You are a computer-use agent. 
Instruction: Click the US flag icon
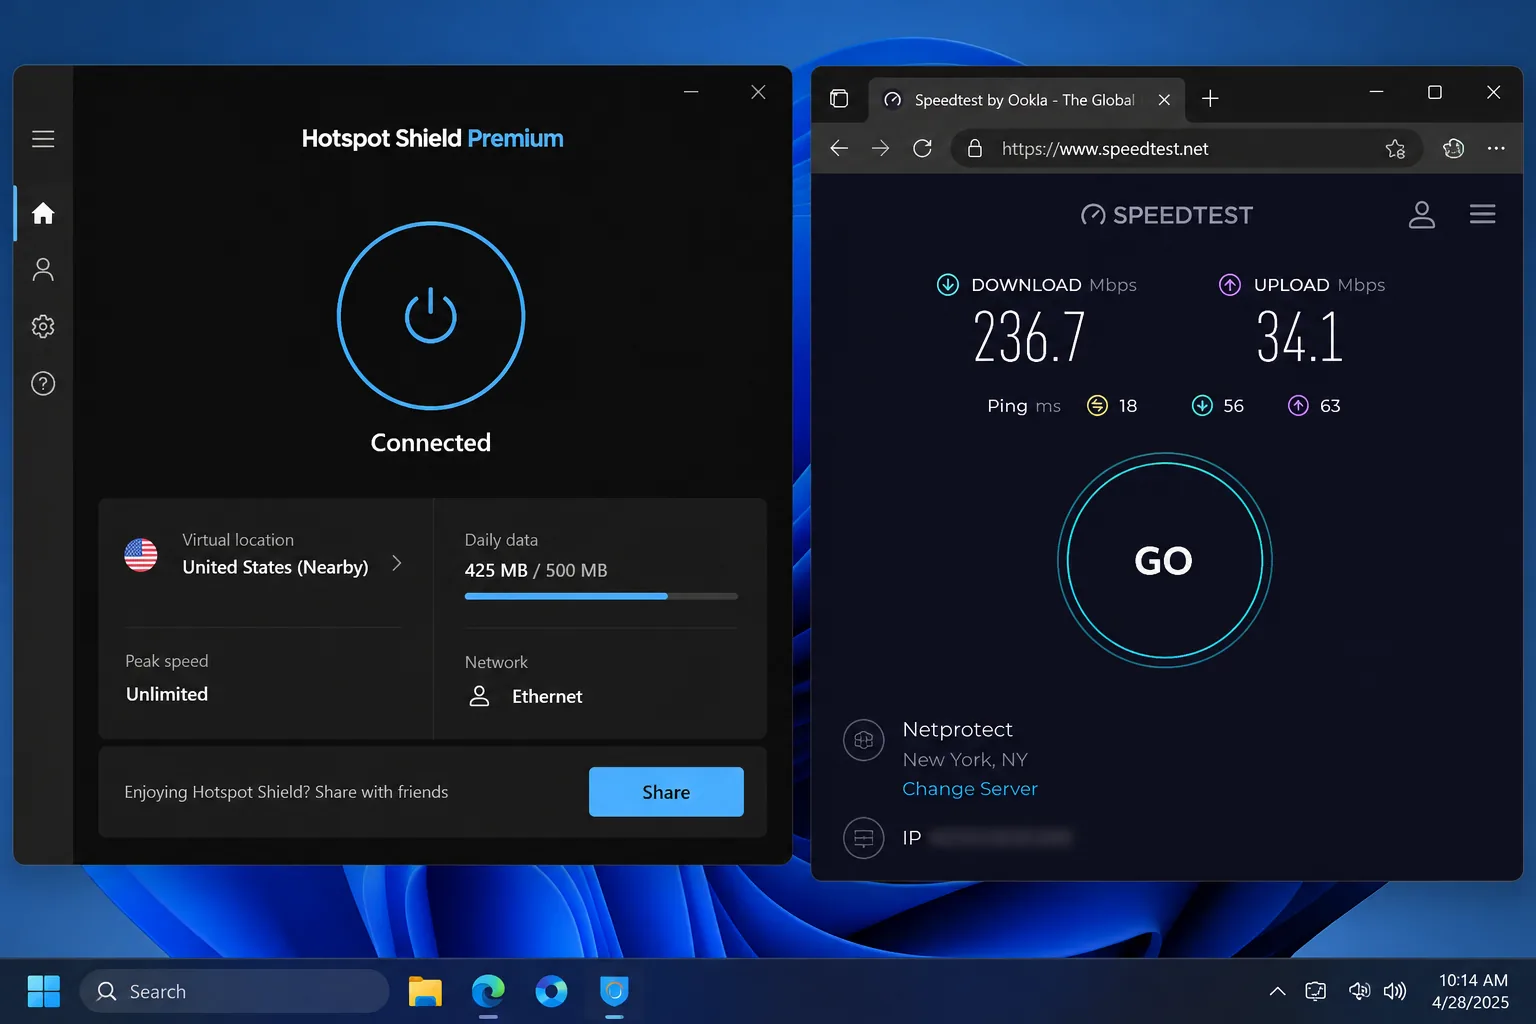pyautogui.click(x=141, y=555)
